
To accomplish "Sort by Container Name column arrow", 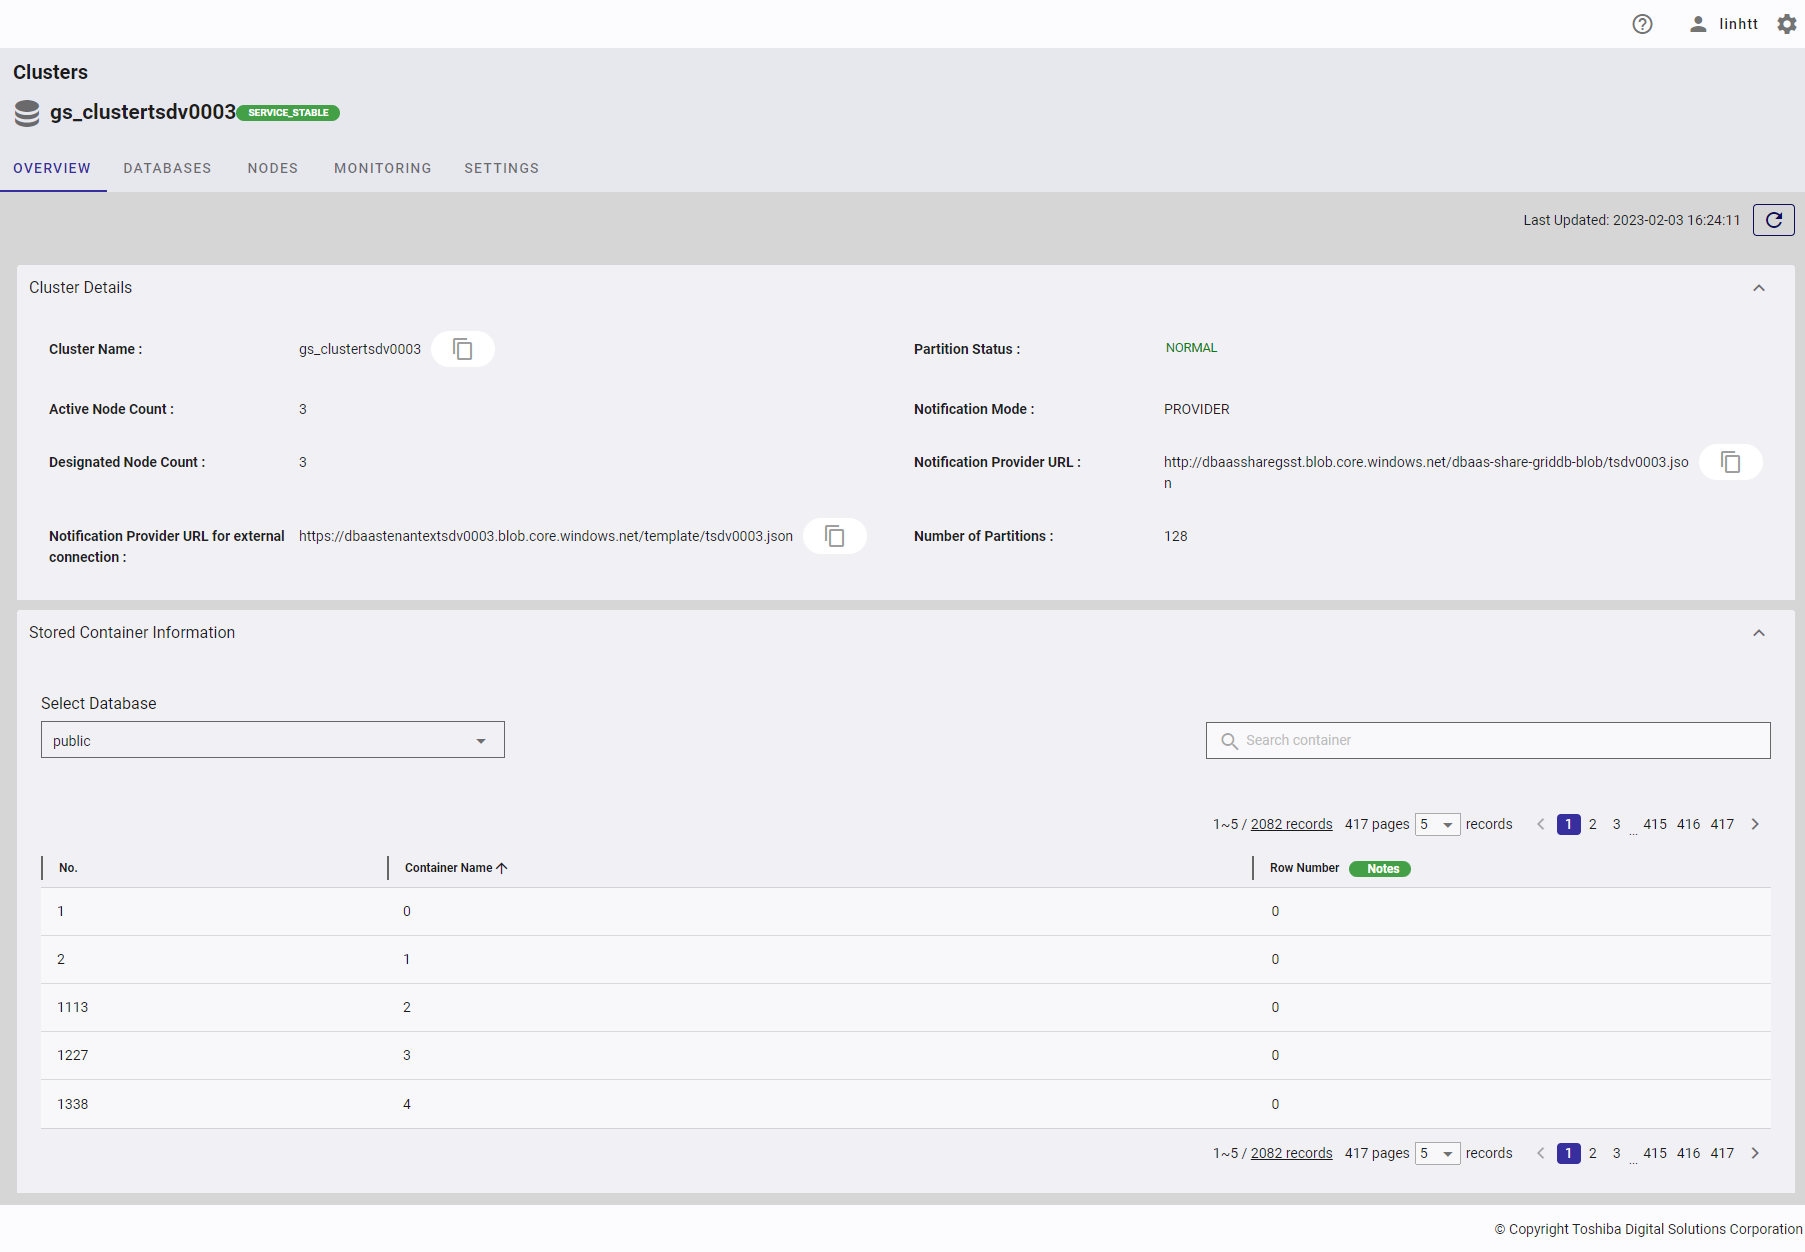I will (x=502, y=868).
